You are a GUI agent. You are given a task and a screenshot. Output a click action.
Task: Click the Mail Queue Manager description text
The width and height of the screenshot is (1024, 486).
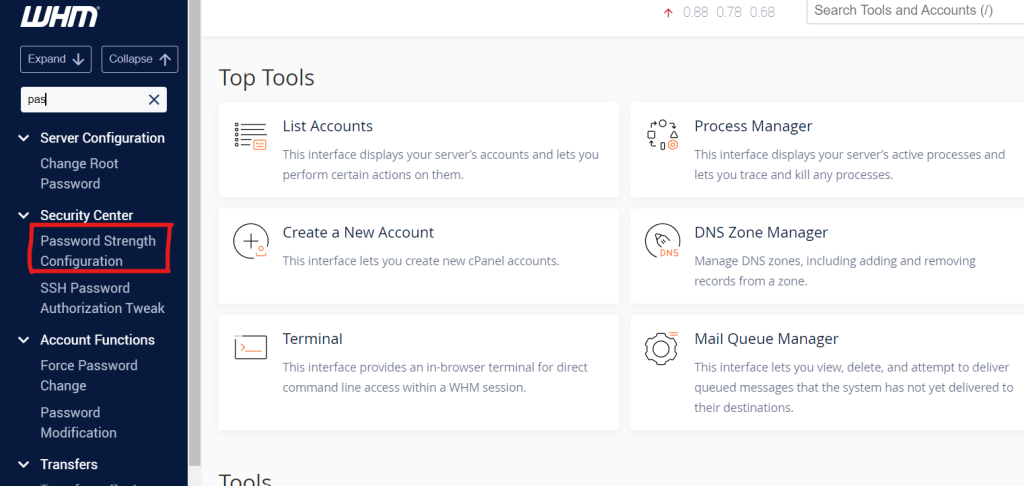[854, 387]
